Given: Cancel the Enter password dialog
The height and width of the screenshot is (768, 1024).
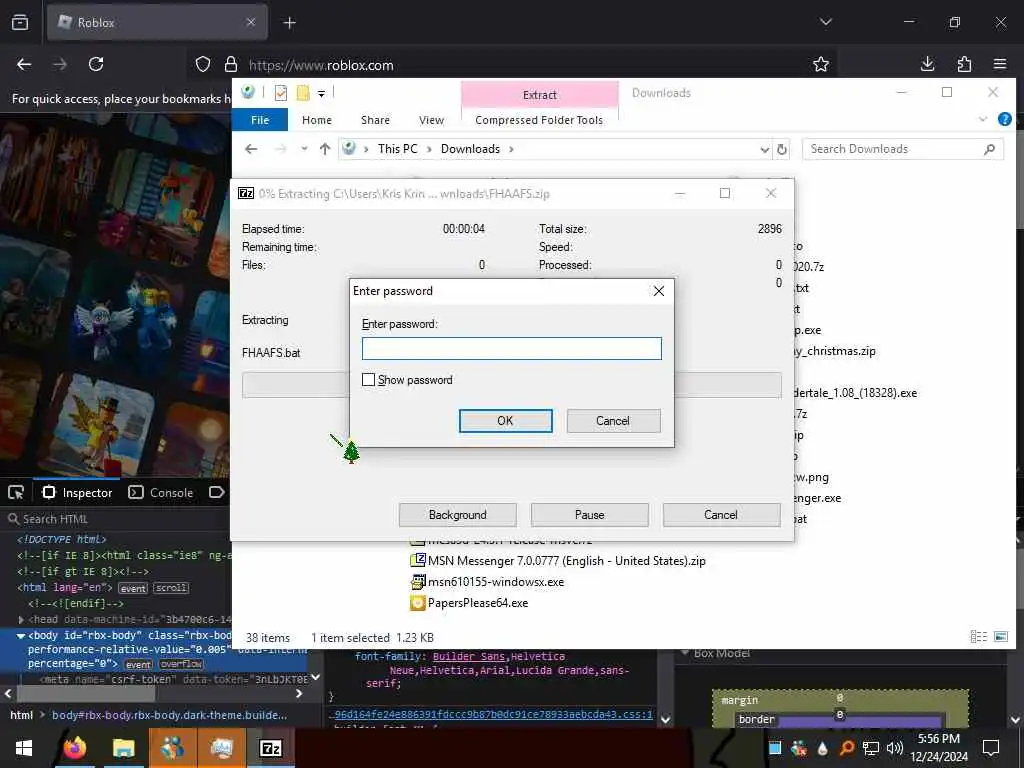Looking at the screenshot, I should [613, 421].
